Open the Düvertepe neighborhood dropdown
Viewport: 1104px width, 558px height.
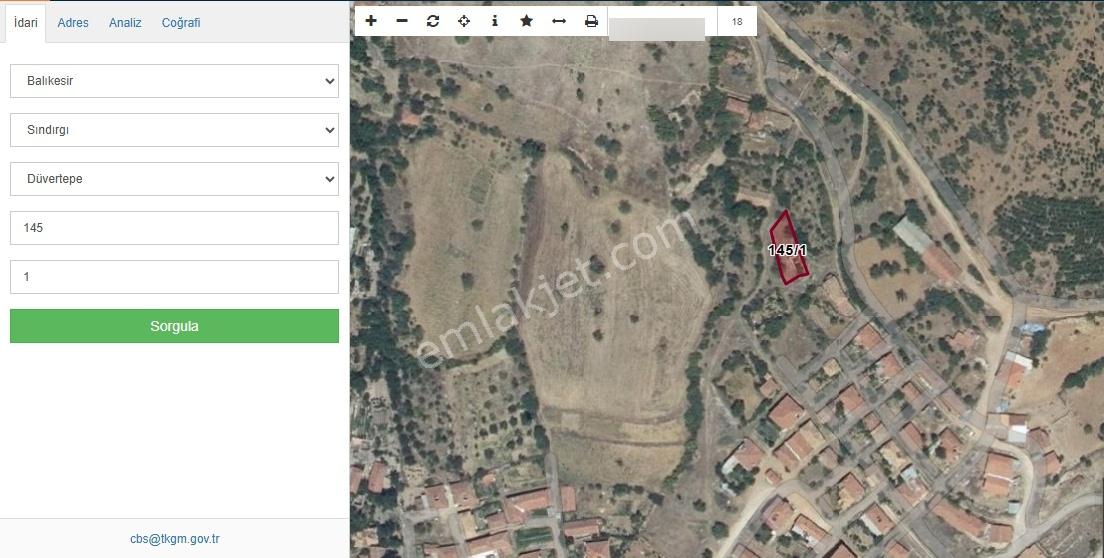(174, 179)
